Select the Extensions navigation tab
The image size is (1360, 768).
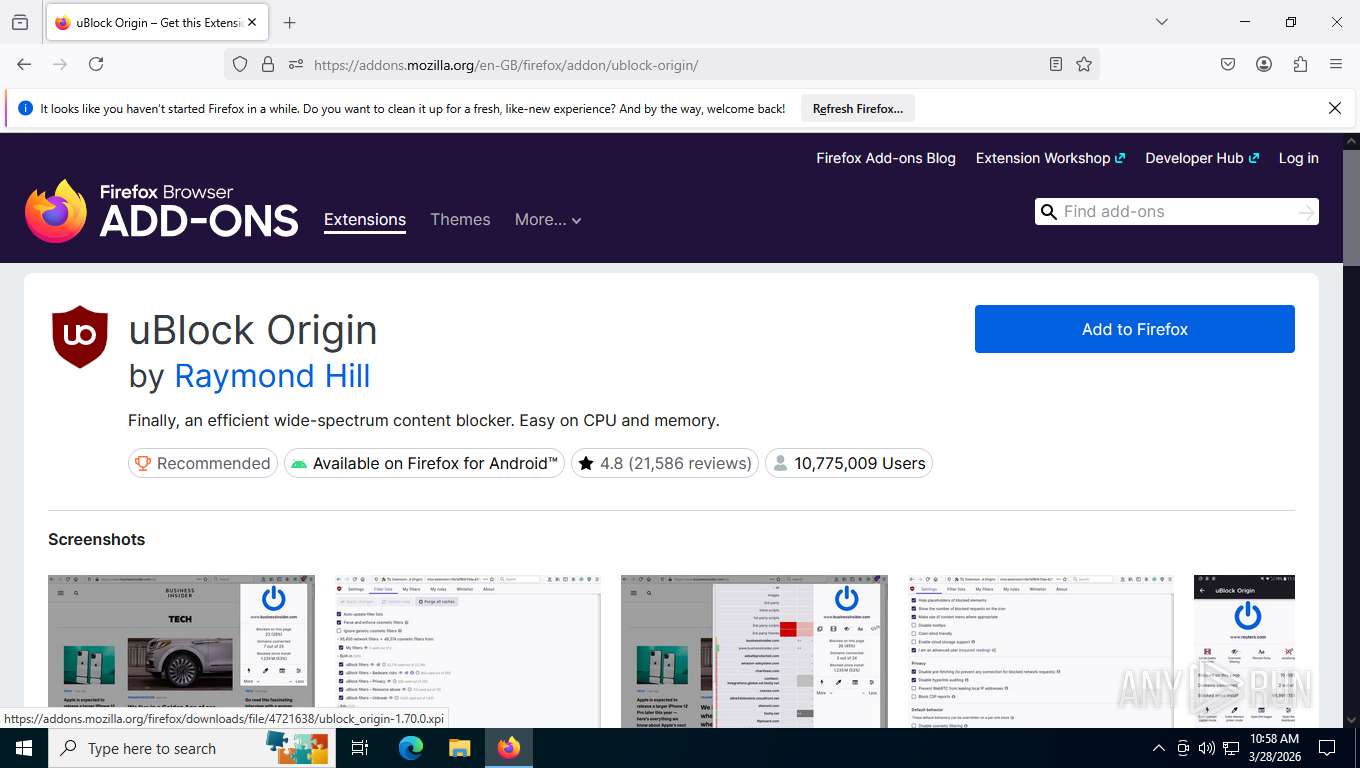click(x=365, y=220)
